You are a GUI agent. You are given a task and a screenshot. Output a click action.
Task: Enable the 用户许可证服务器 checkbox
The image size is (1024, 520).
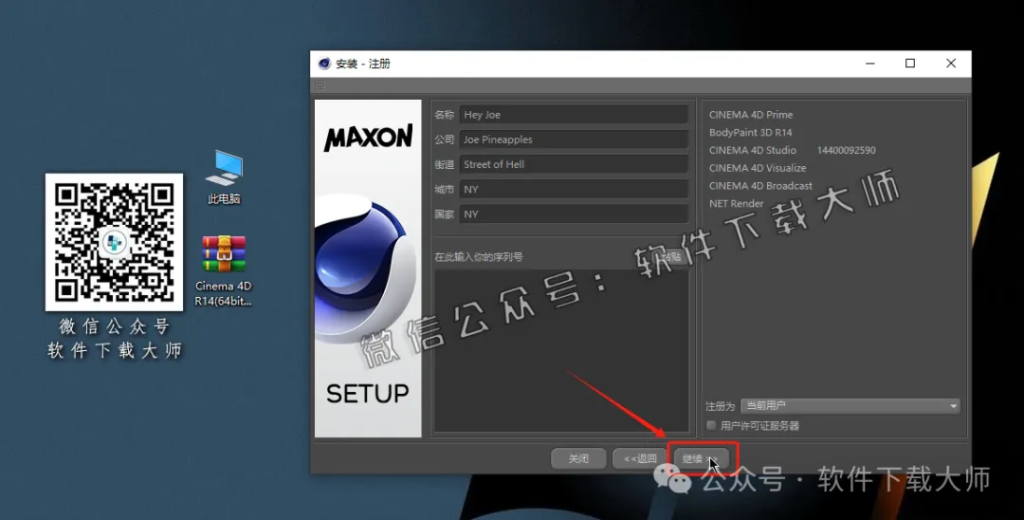(711, 425)
